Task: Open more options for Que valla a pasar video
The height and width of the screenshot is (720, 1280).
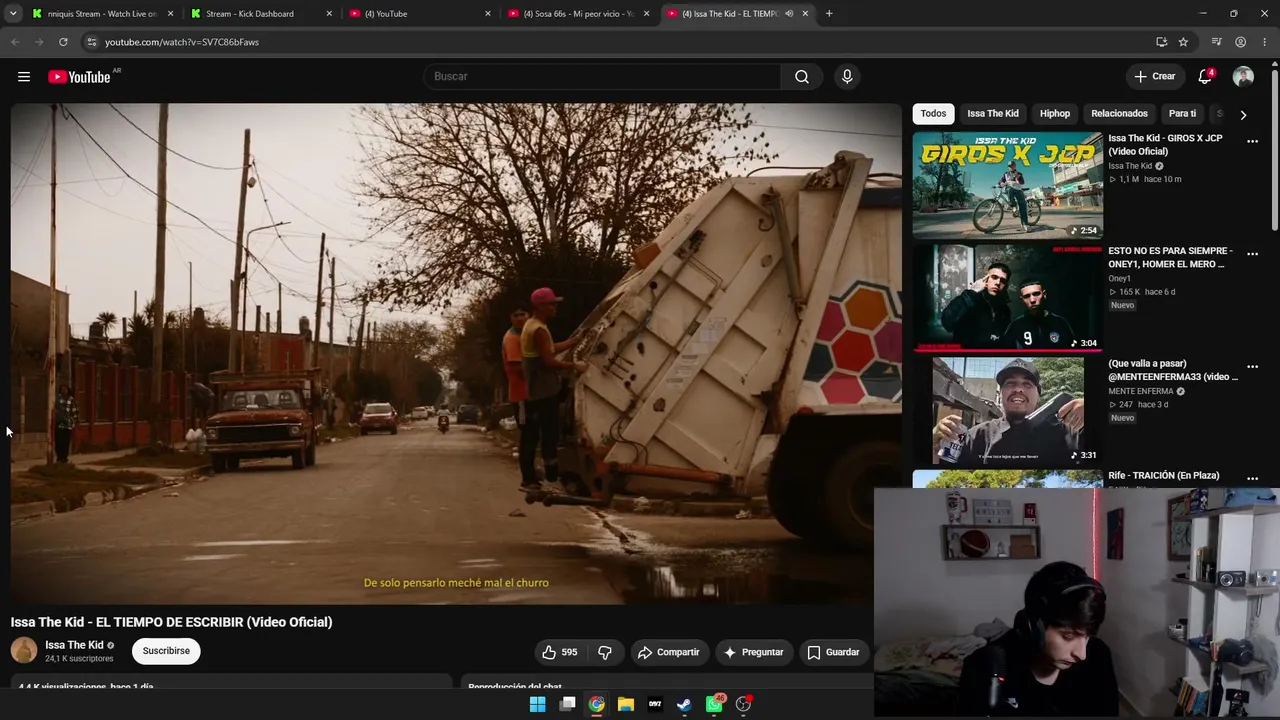Action: pos(1252,367)
